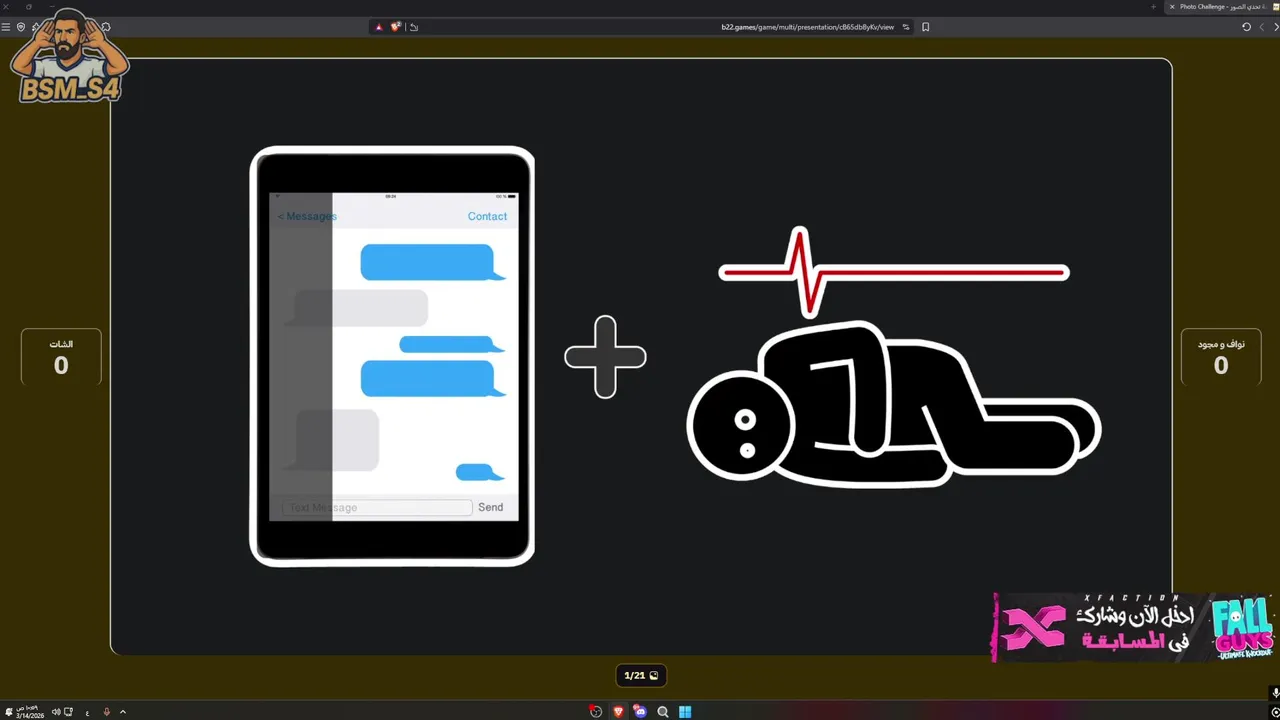Reload the page

(x=1246, y=27)
